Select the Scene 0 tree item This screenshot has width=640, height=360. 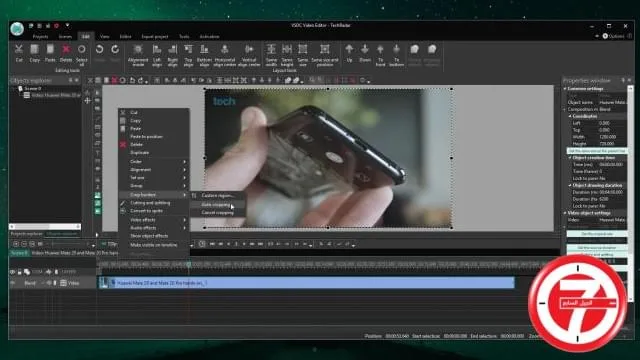tap(33, 89)
